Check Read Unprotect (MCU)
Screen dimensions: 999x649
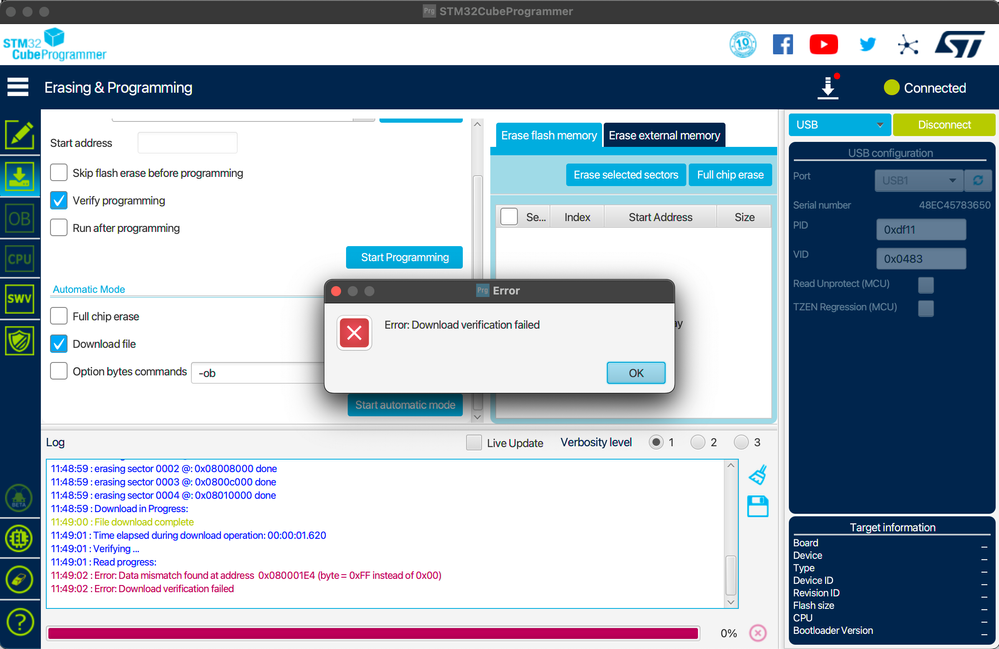pos(926,284)
